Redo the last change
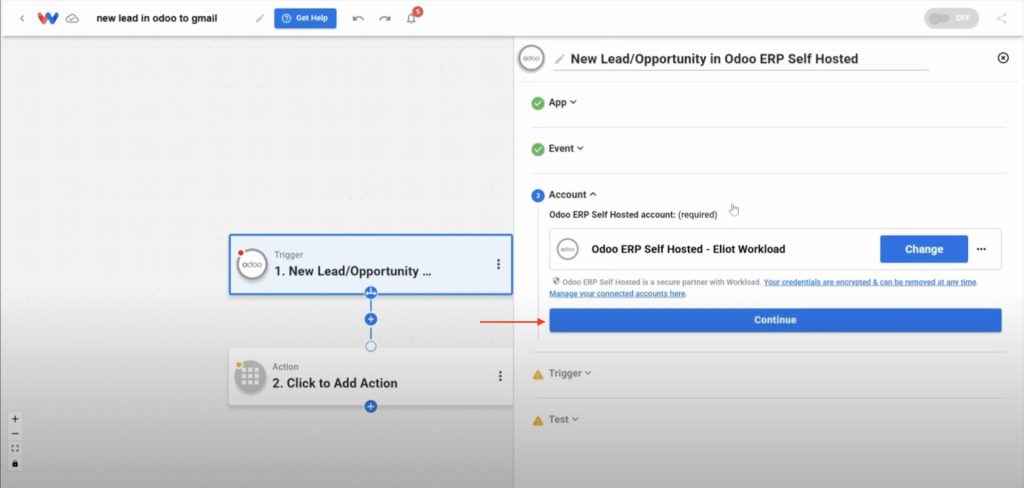1024x488 pixels. pyautogui.click(x=385, y=18)
